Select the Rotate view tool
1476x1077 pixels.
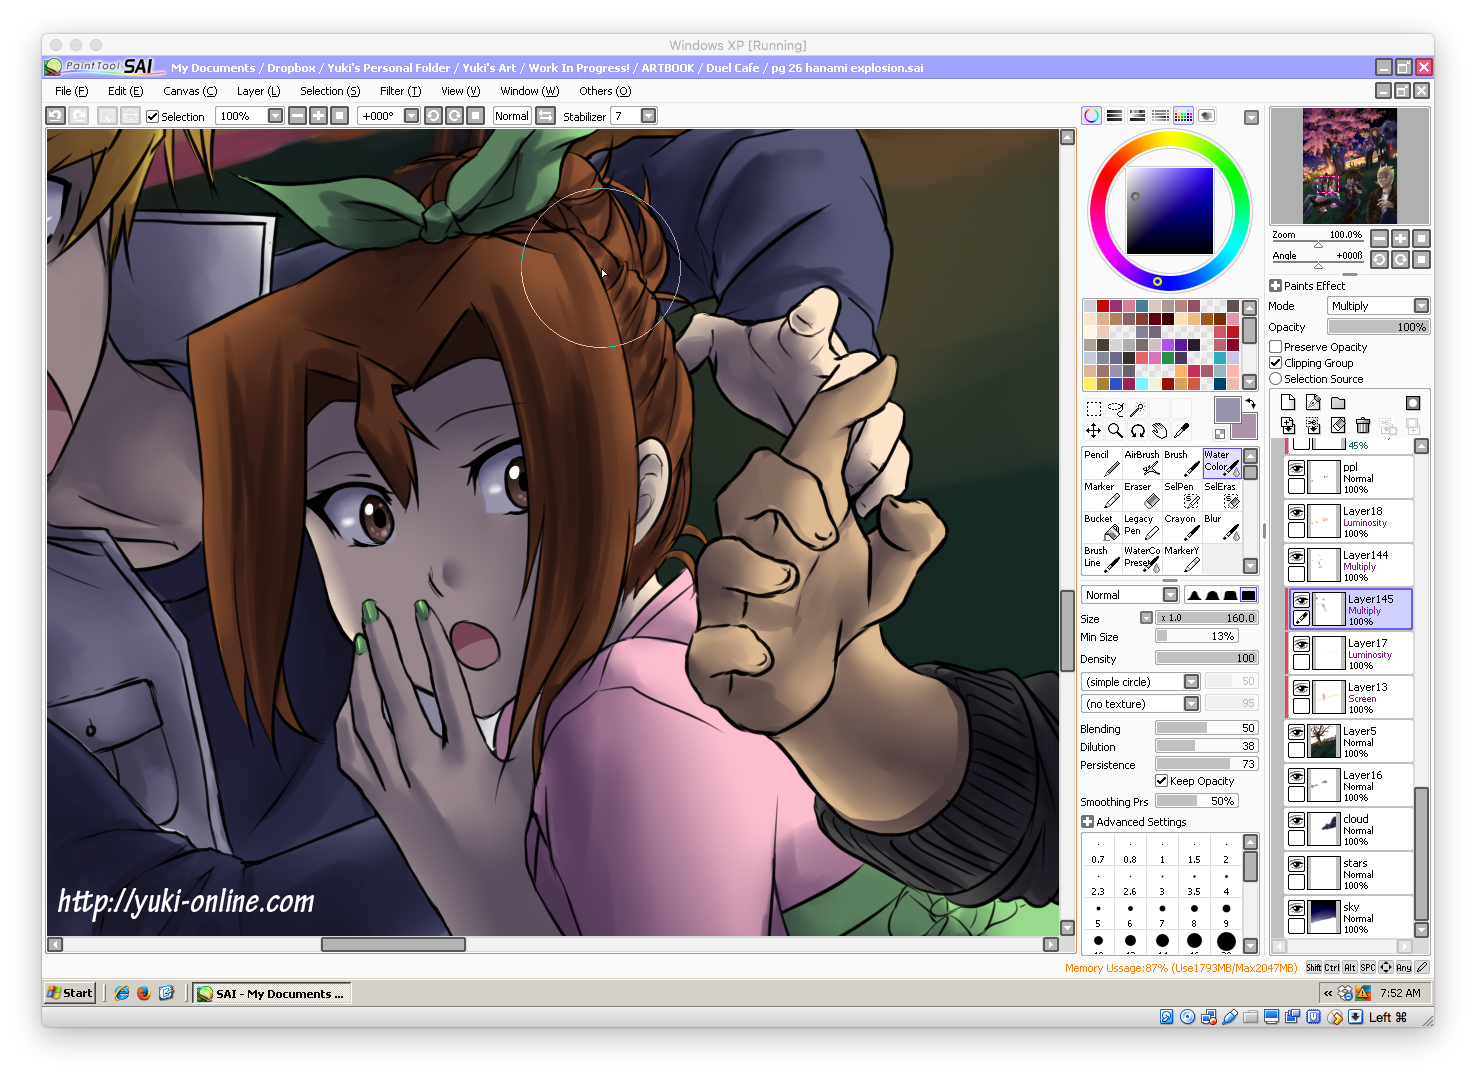1137,431
